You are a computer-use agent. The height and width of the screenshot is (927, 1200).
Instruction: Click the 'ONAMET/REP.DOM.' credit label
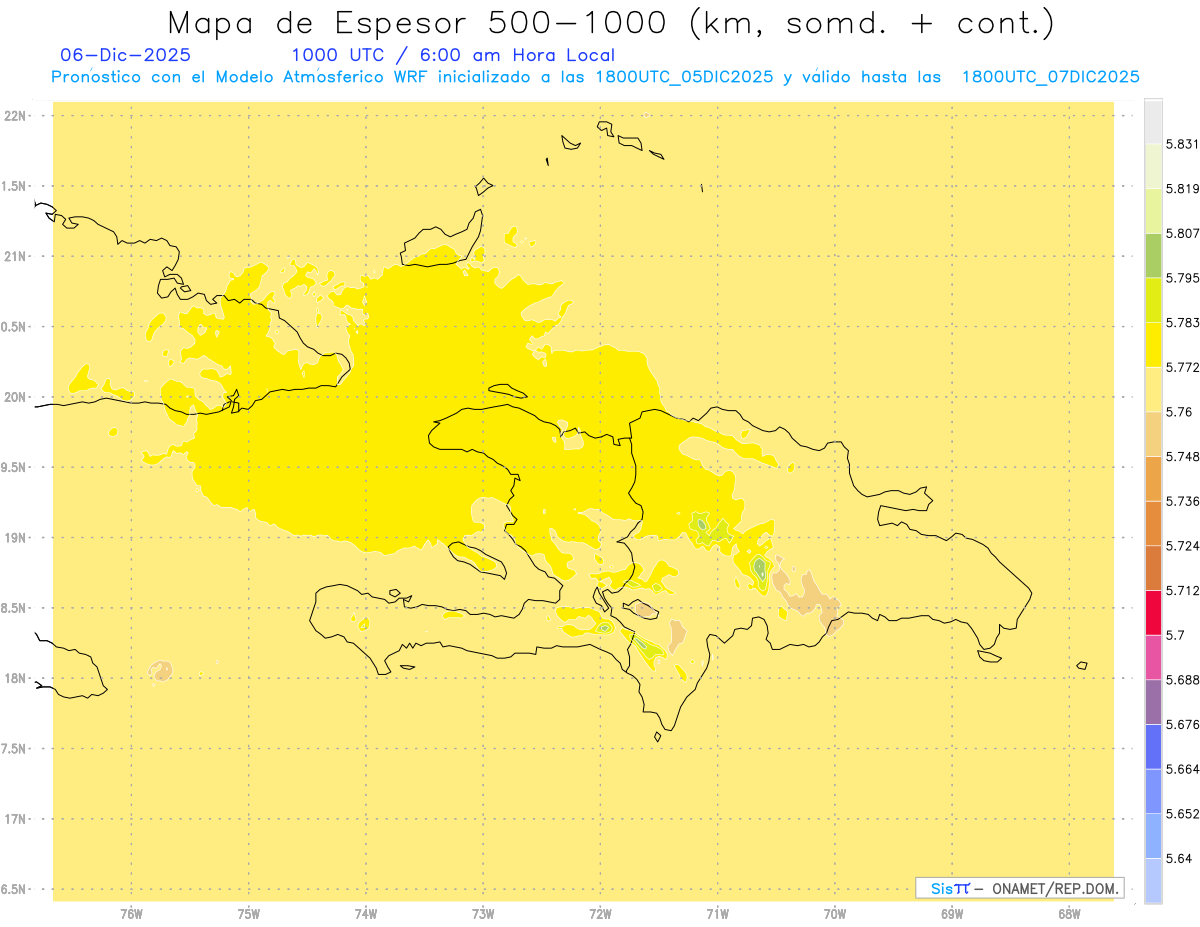[1055, 888]
